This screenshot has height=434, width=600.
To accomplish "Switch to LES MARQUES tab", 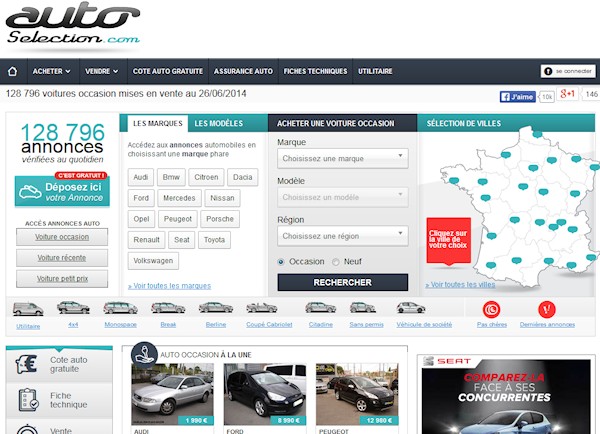I will coord(157,123).
